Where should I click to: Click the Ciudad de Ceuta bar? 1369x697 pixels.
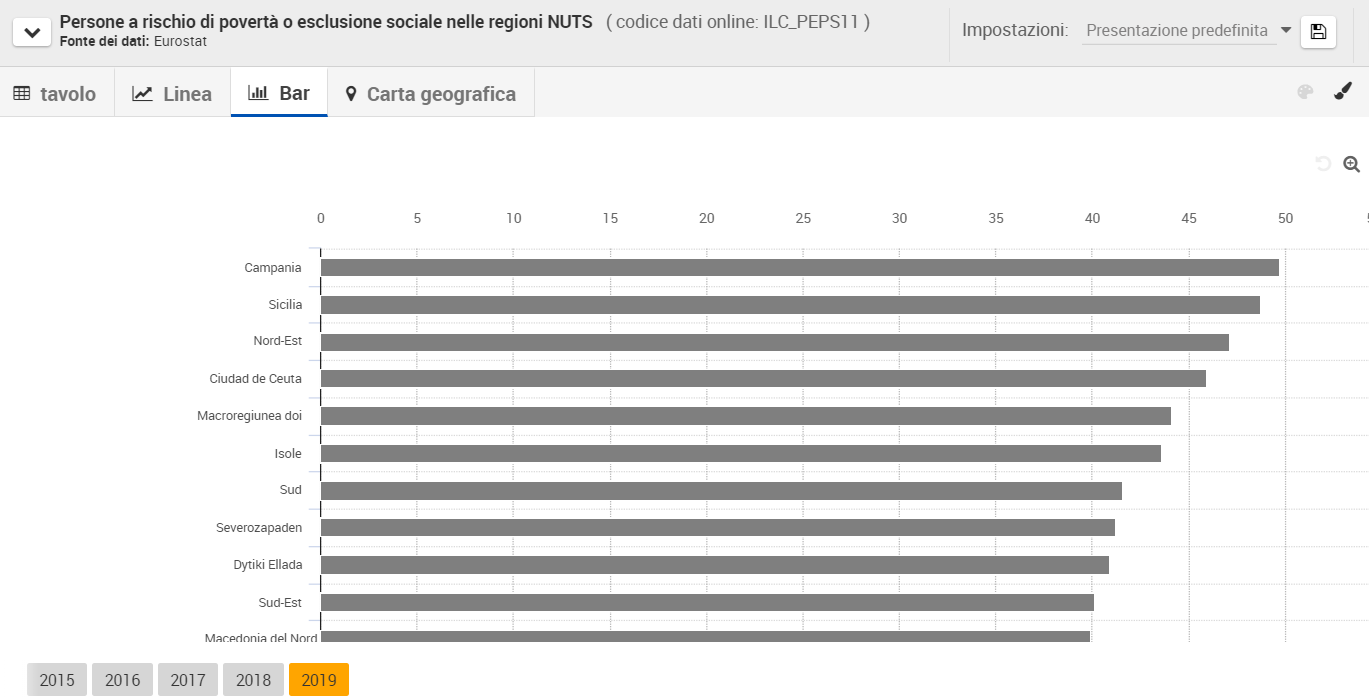click(763, 379)
